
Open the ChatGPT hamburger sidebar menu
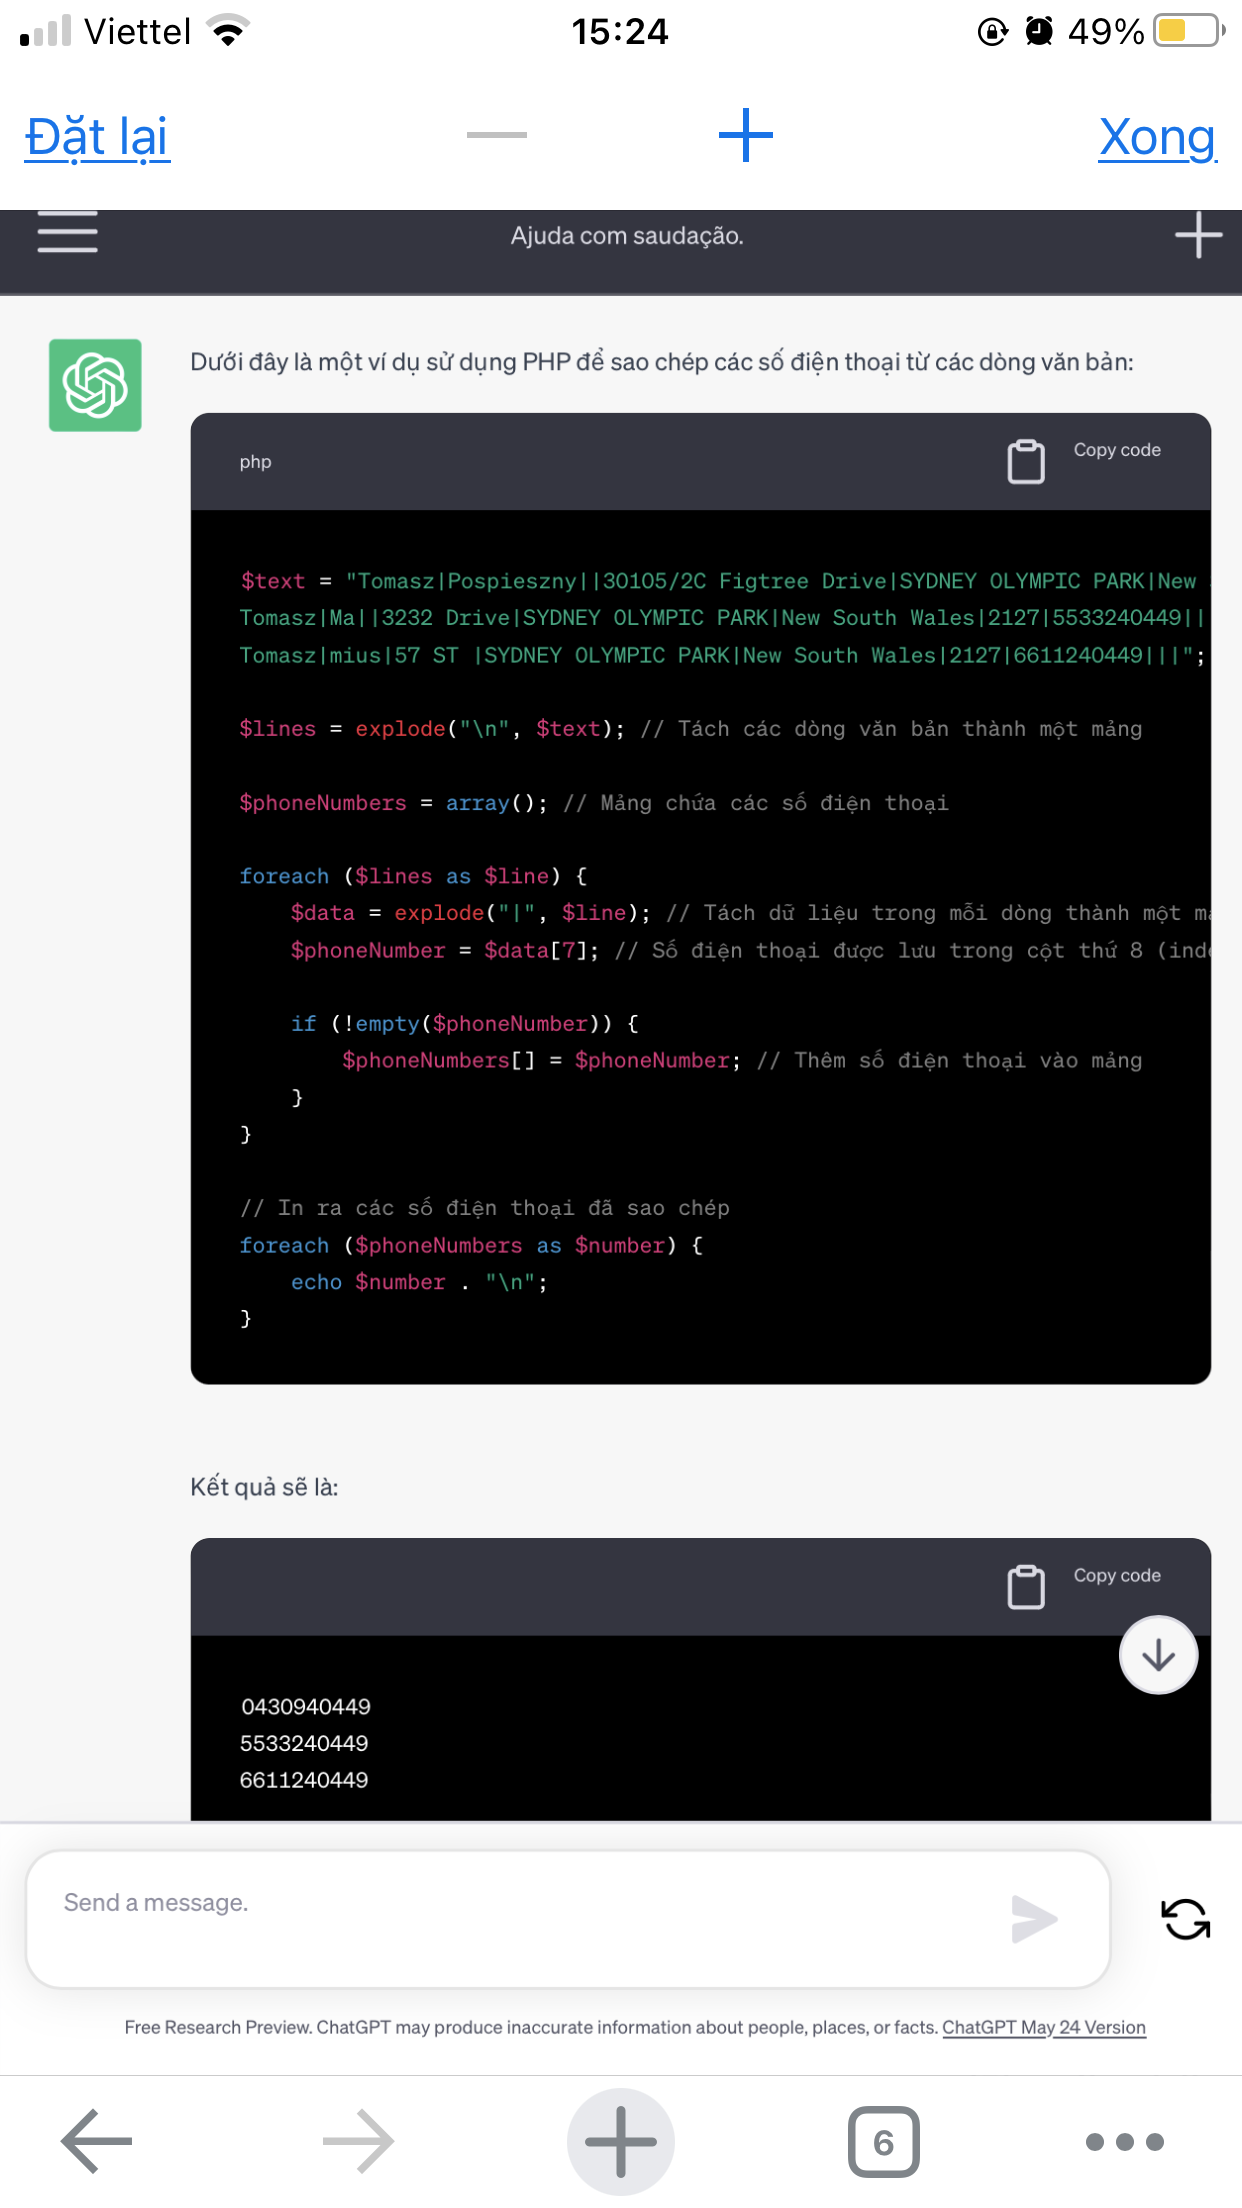click(x=67, y=232)
